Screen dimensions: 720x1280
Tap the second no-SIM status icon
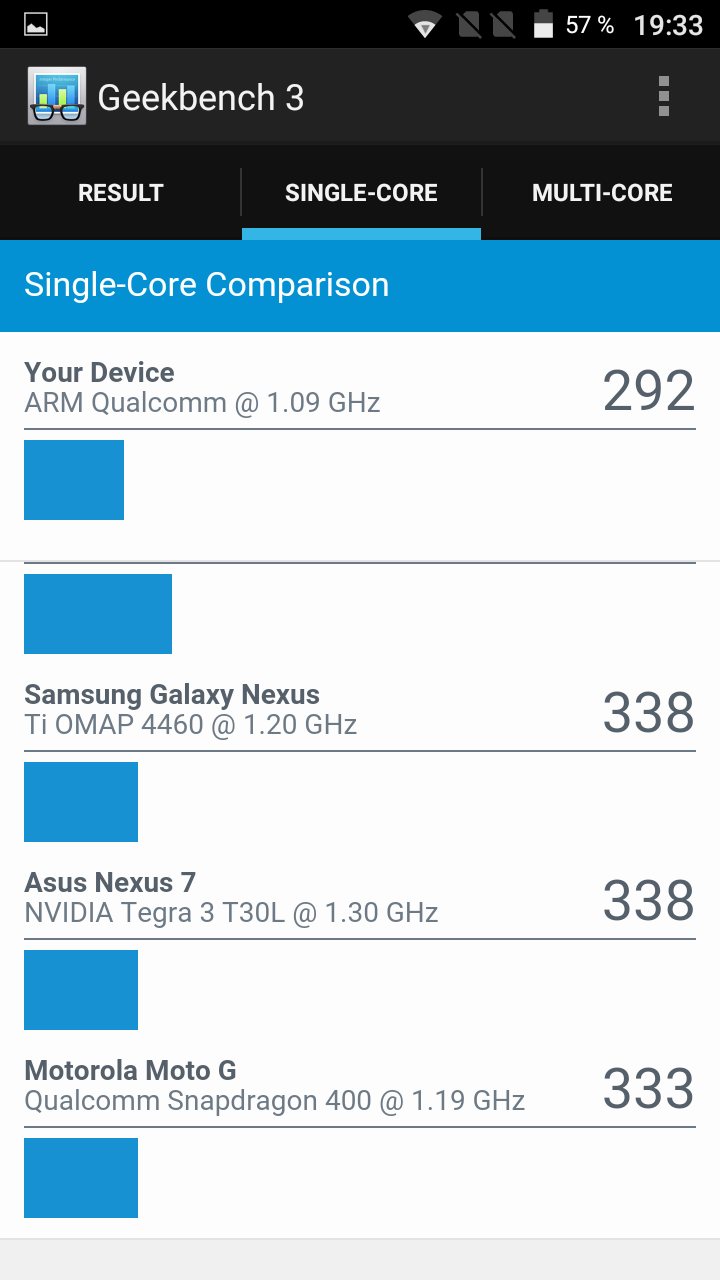click(x=503, y=24)
